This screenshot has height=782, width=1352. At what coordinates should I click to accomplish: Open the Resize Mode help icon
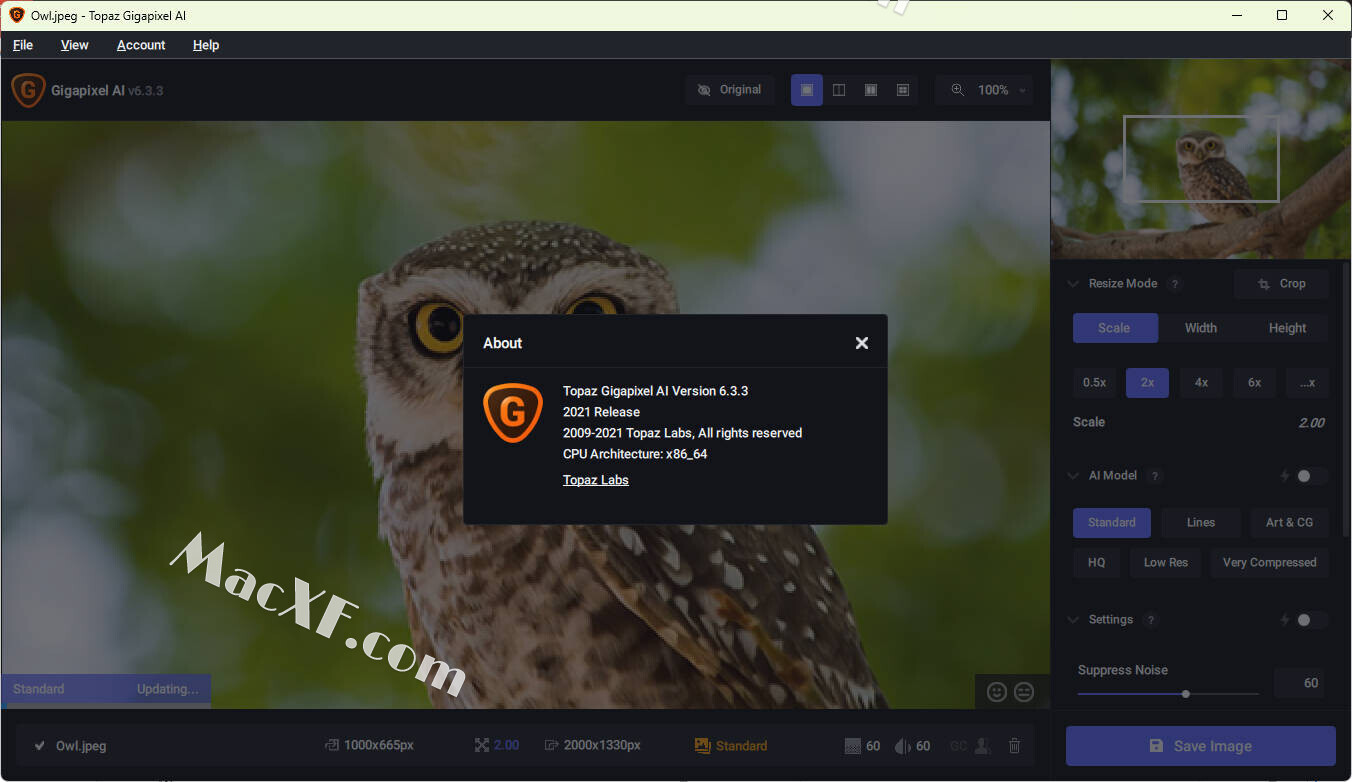[1175, 284]
